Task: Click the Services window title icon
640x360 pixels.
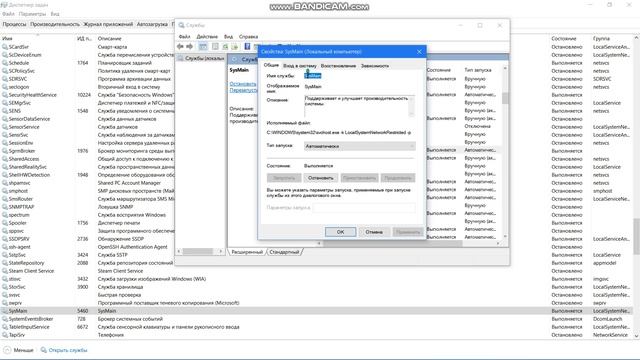Action: click(x=181, y=25)
